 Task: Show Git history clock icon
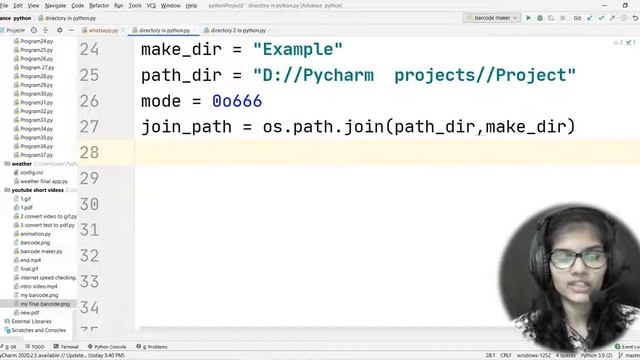624,18
